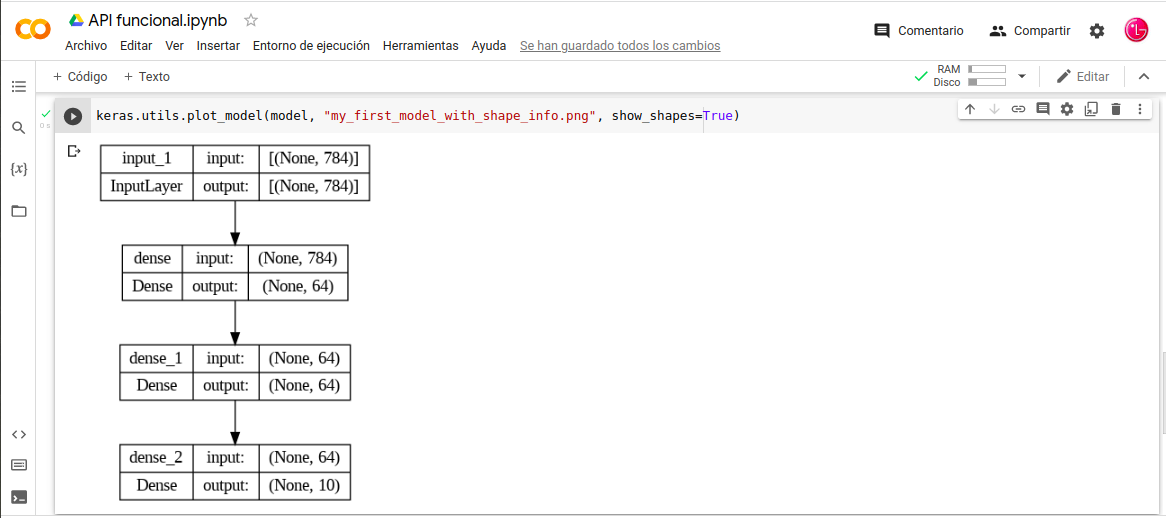The image size is (1166, 518).
Task: Open the code snippets panel
Action: click(x=18, y=434)
